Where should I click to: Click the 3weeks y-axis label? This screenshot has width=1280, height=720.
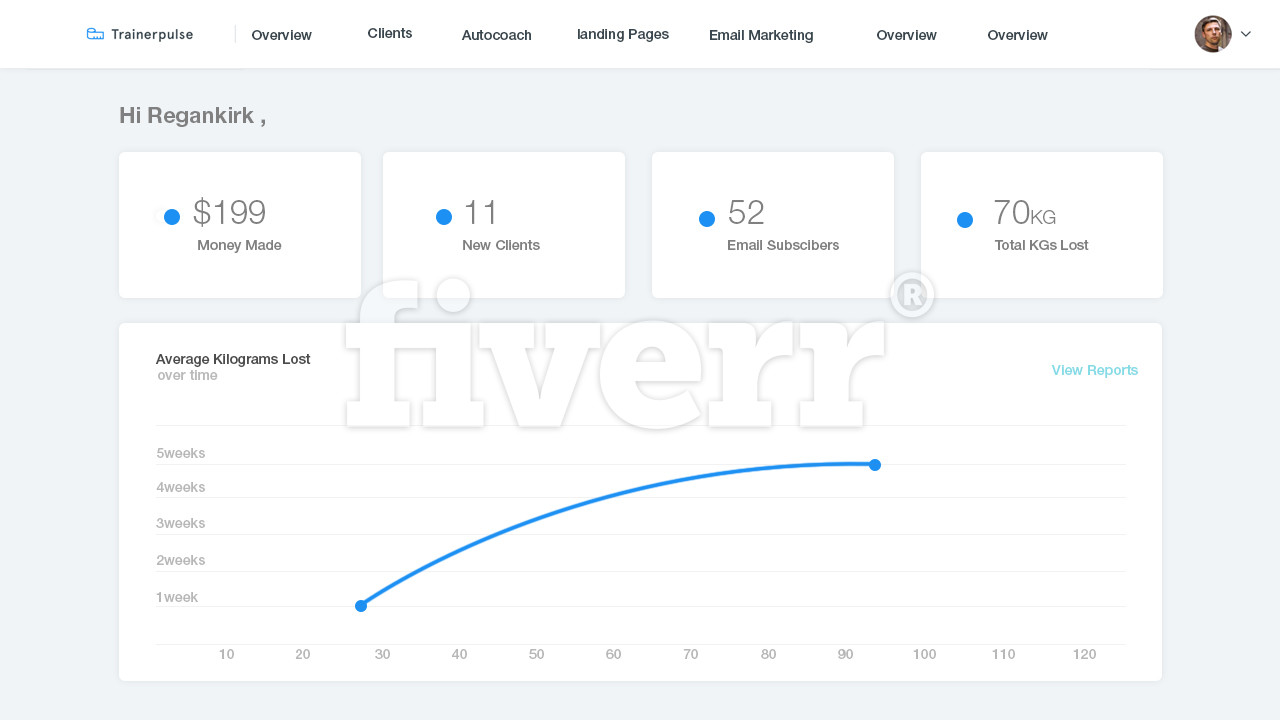pyautogui.click(x=181, y=523)
